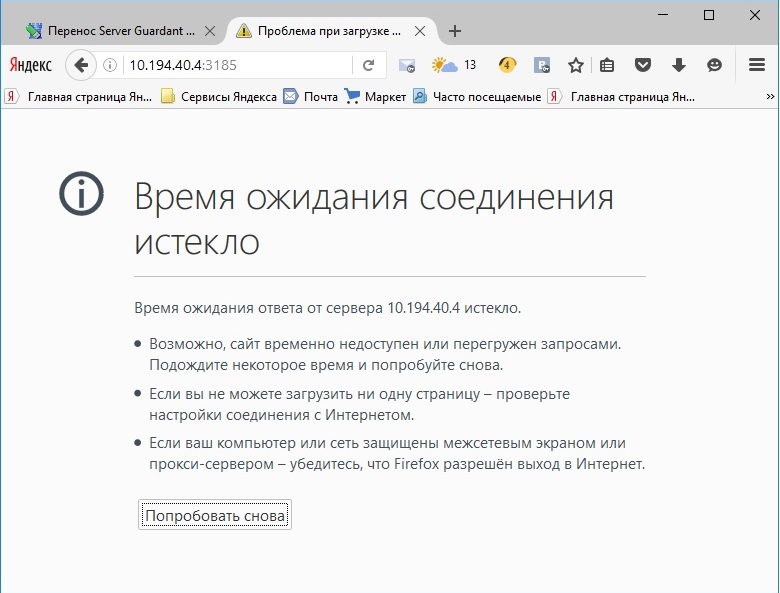Image resolution: width=780 pixels, height=593 pixels.
Task: Click the Почта bookmark
Action: pos(311,97)
